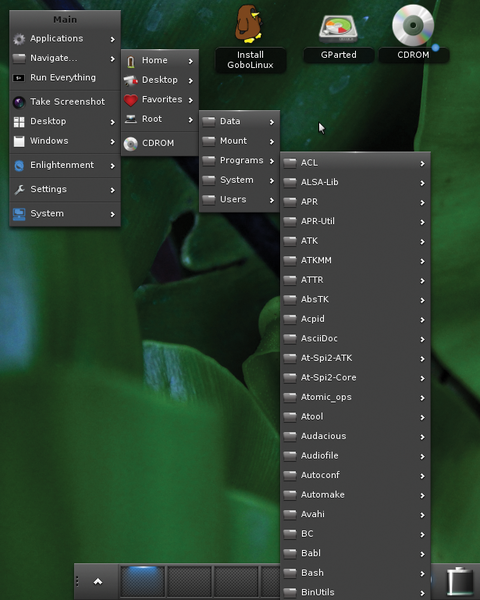Click the up-arrow start button on shelf
The height and width of the screenshot is (600, 480).
point(98,582)
